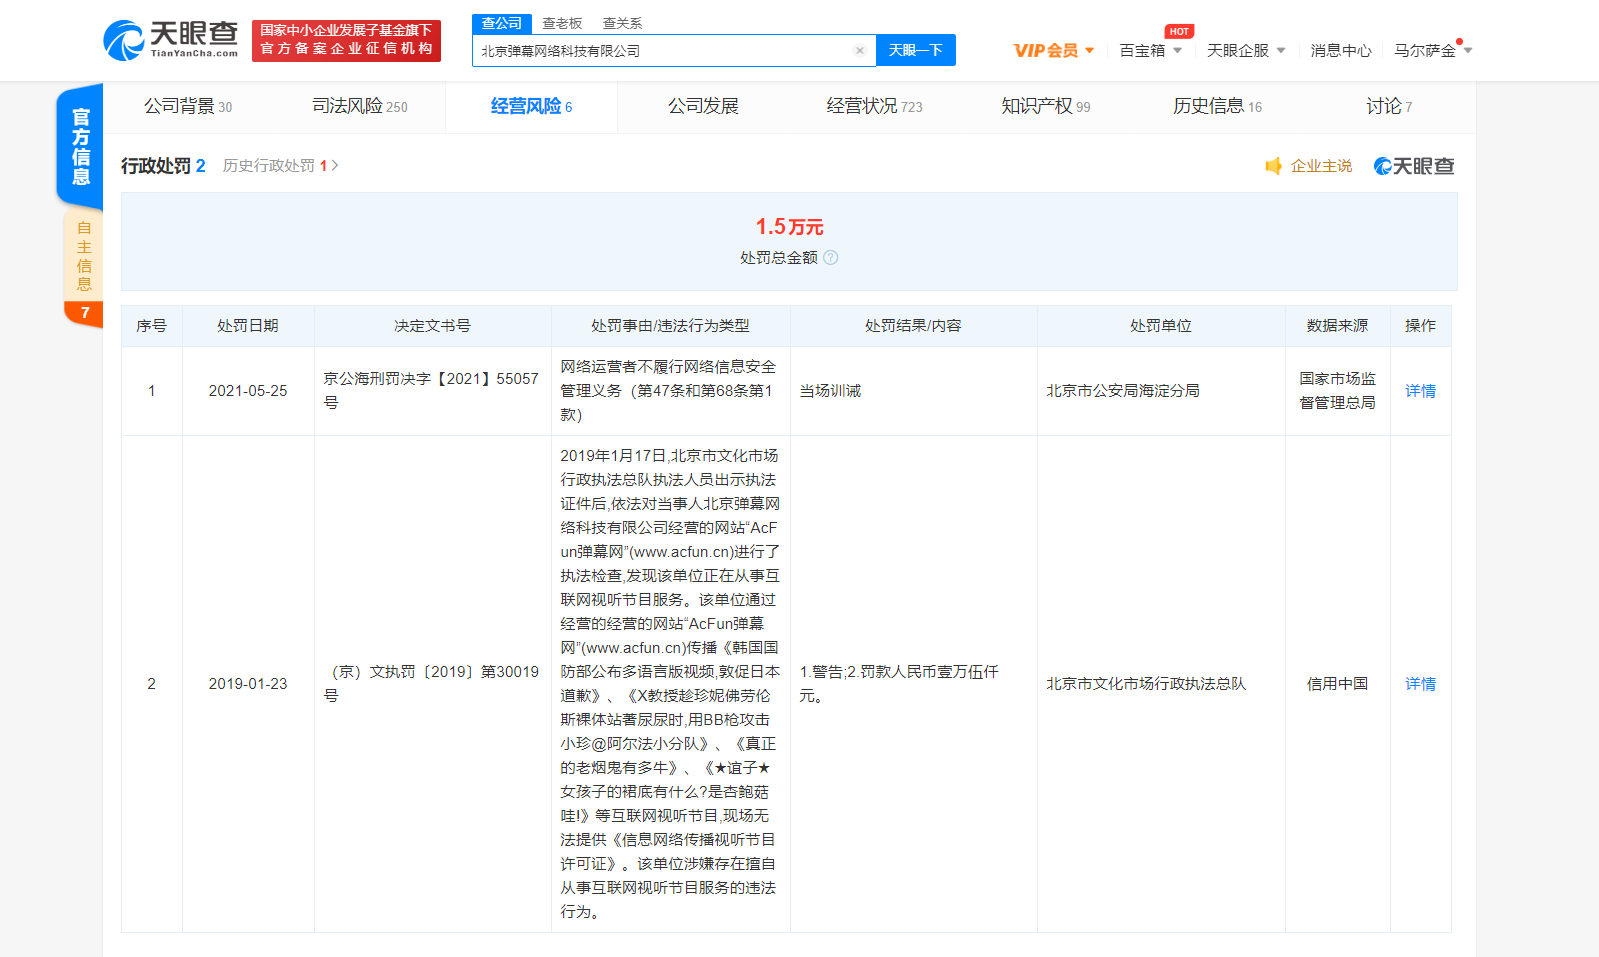Click the 企业主说 speaker icon
Screen dimensions: 1599x957
tap(1273, 166)
